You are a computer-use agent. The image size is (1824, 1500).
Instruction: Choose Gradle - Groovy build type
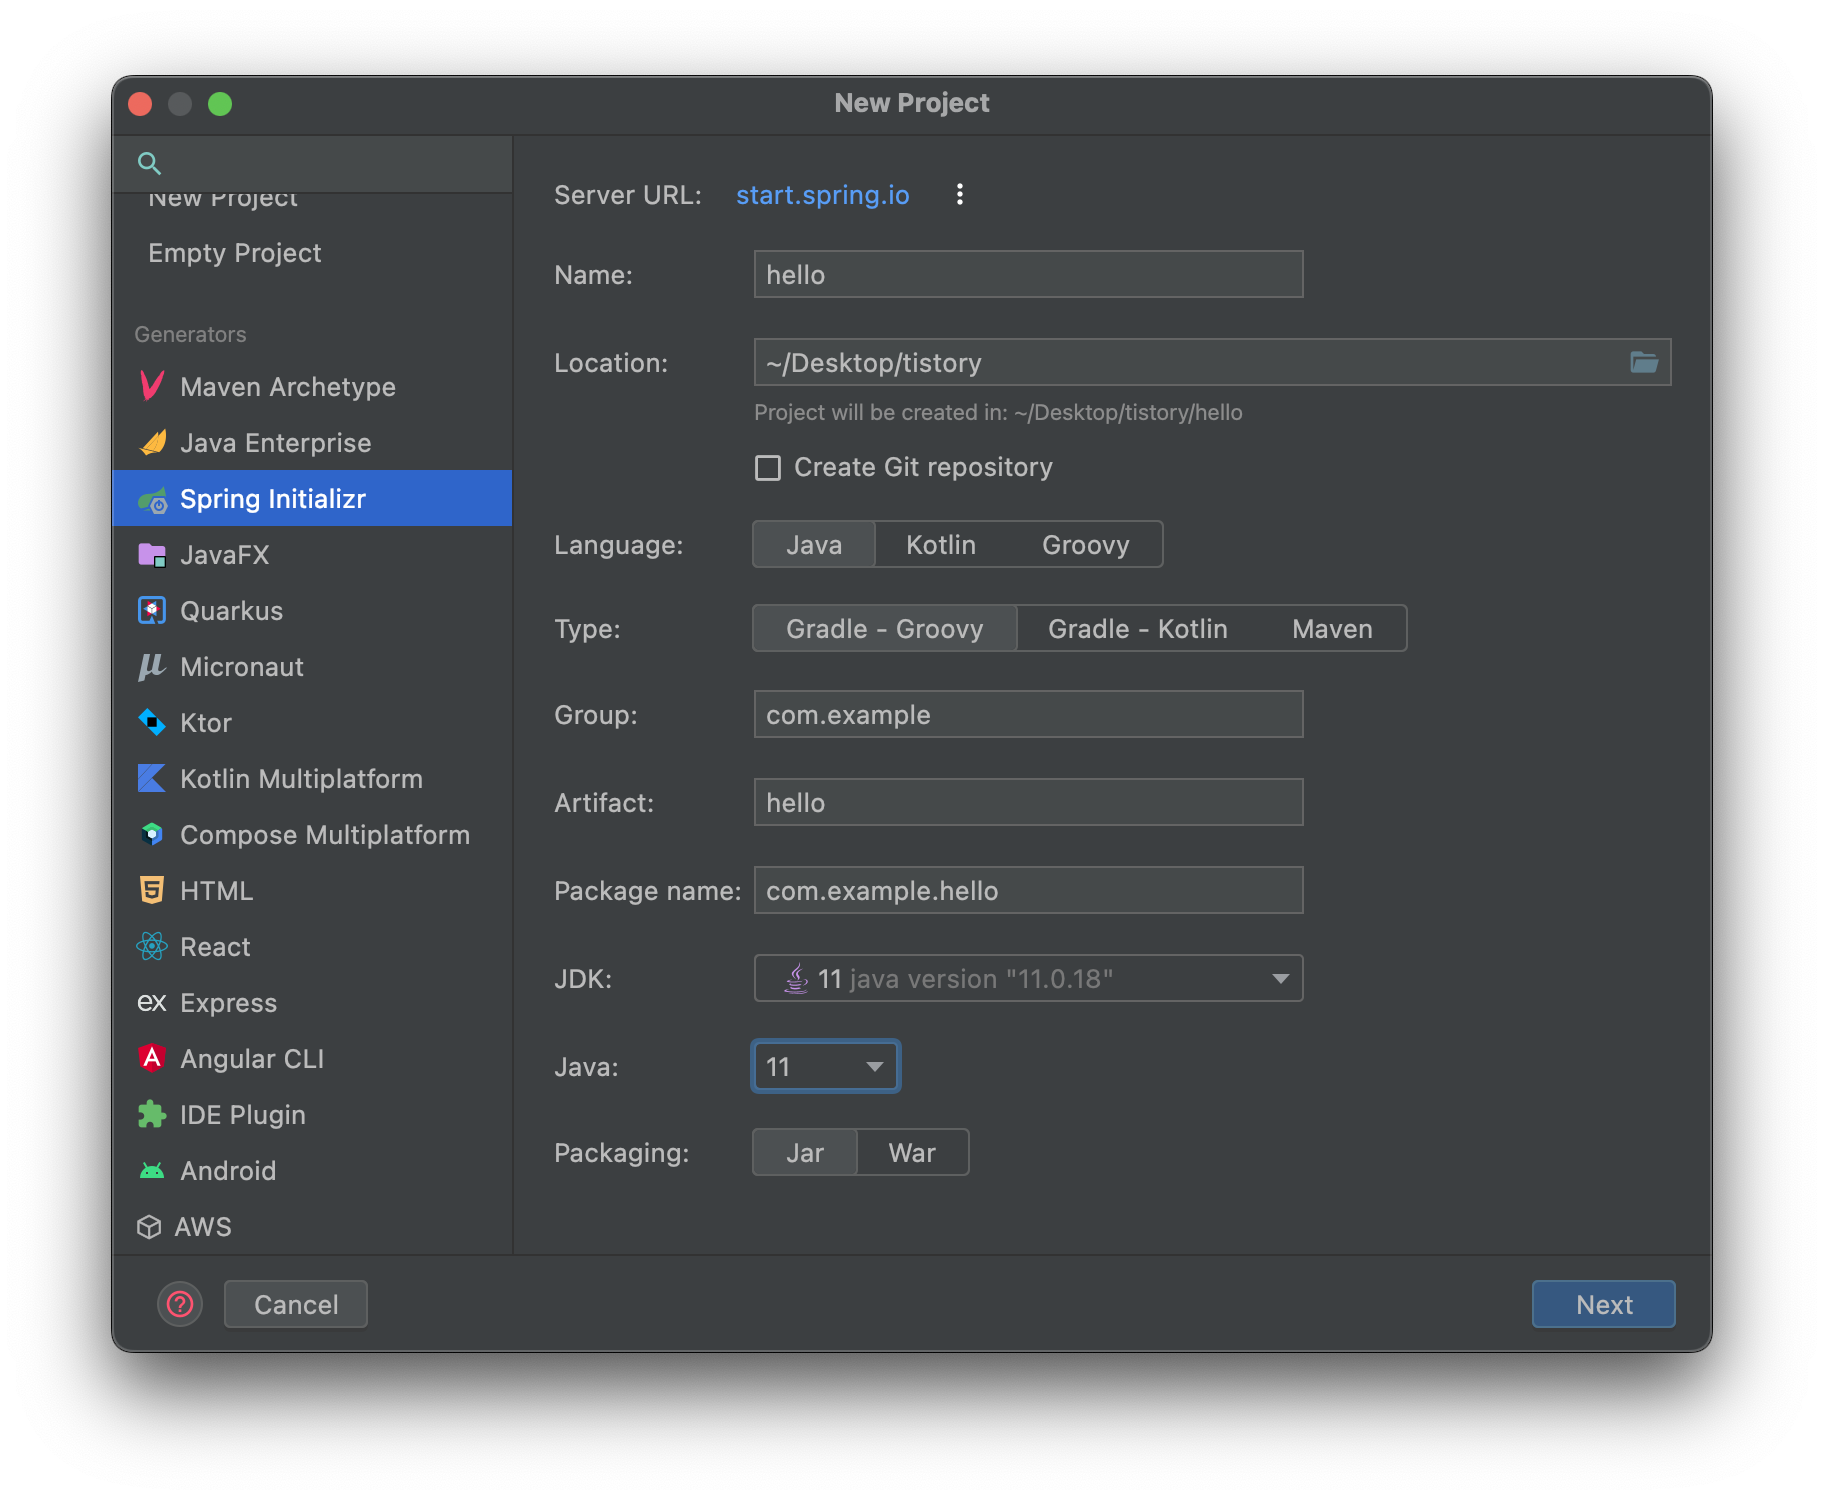coord(885,629)
